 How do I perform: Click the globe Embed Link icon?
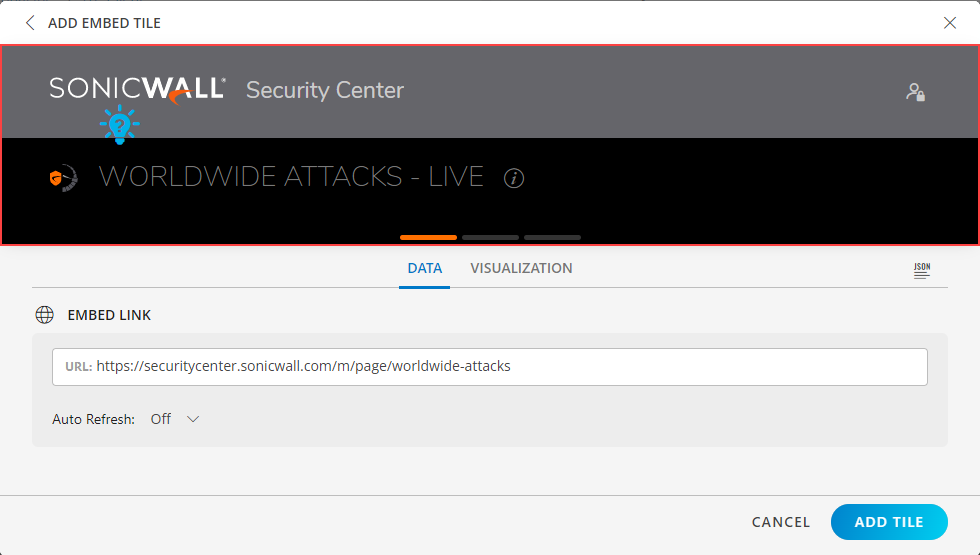coord(44,315)
